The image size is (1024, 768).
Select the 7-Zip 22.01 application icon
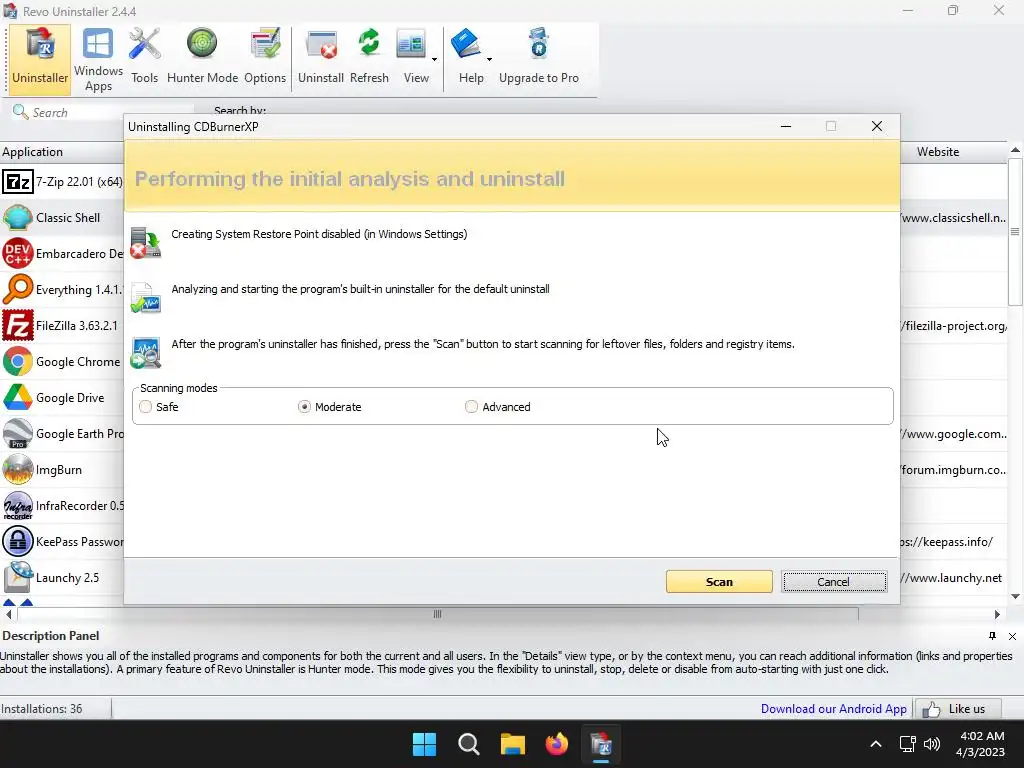18,182
